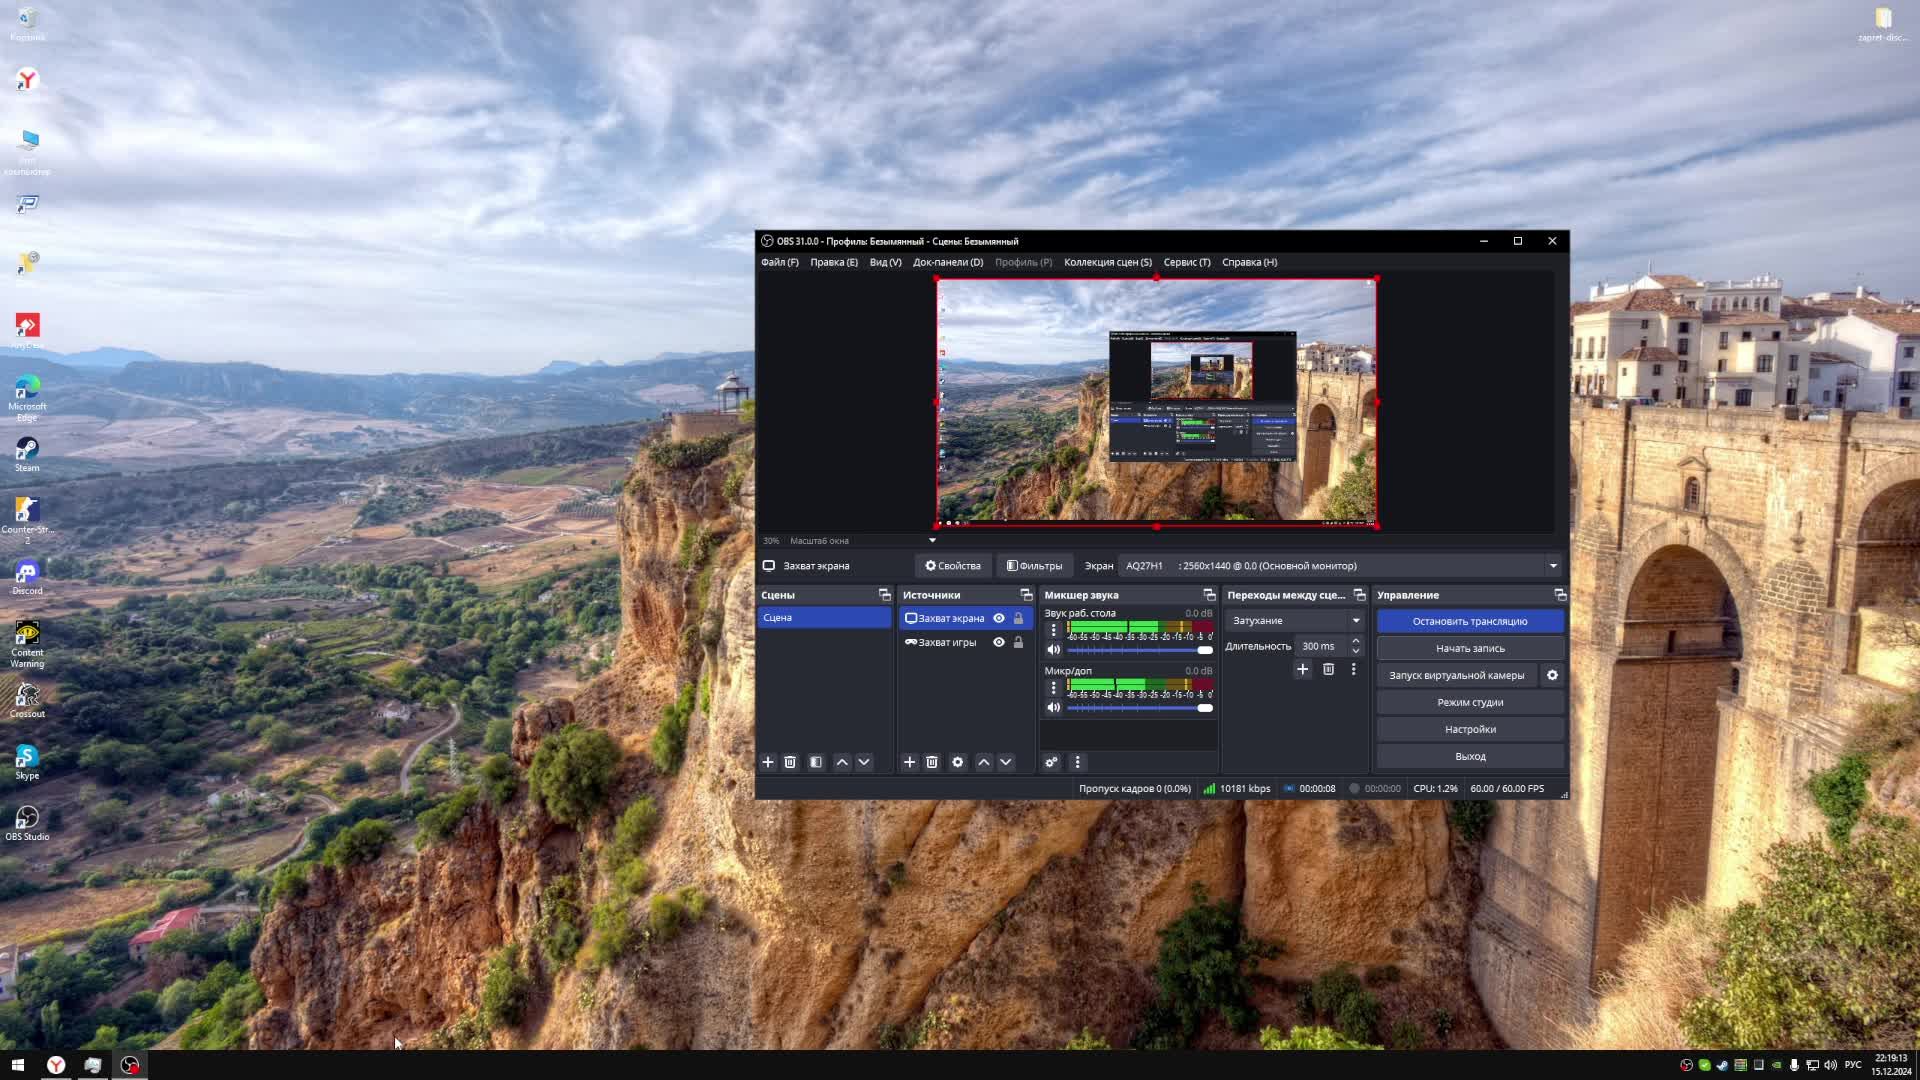The height and width of the screenshot is (1080, 1920).
Task: Click the taskbar volume tray icon
Action: [x=1830, y=1065]
